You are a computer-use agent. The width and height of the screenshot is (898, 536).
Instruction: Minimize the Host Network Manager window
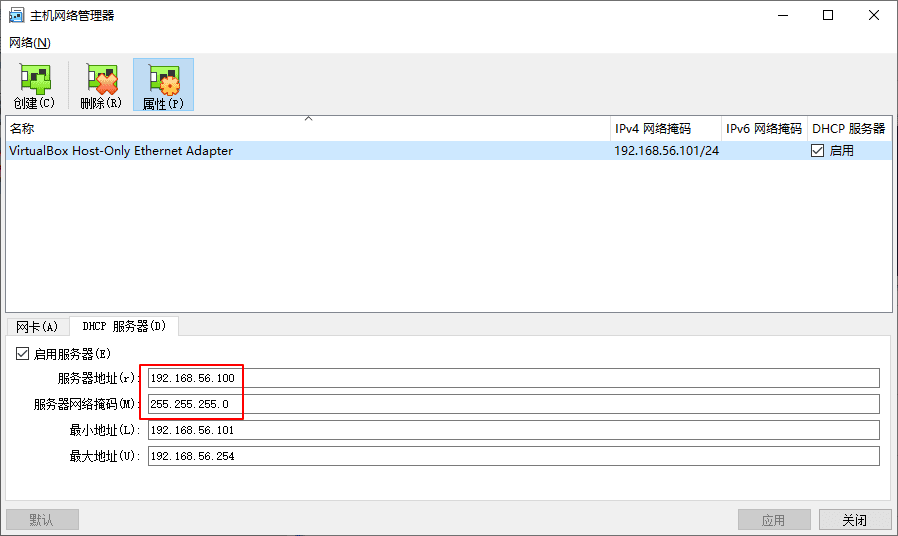783,15
